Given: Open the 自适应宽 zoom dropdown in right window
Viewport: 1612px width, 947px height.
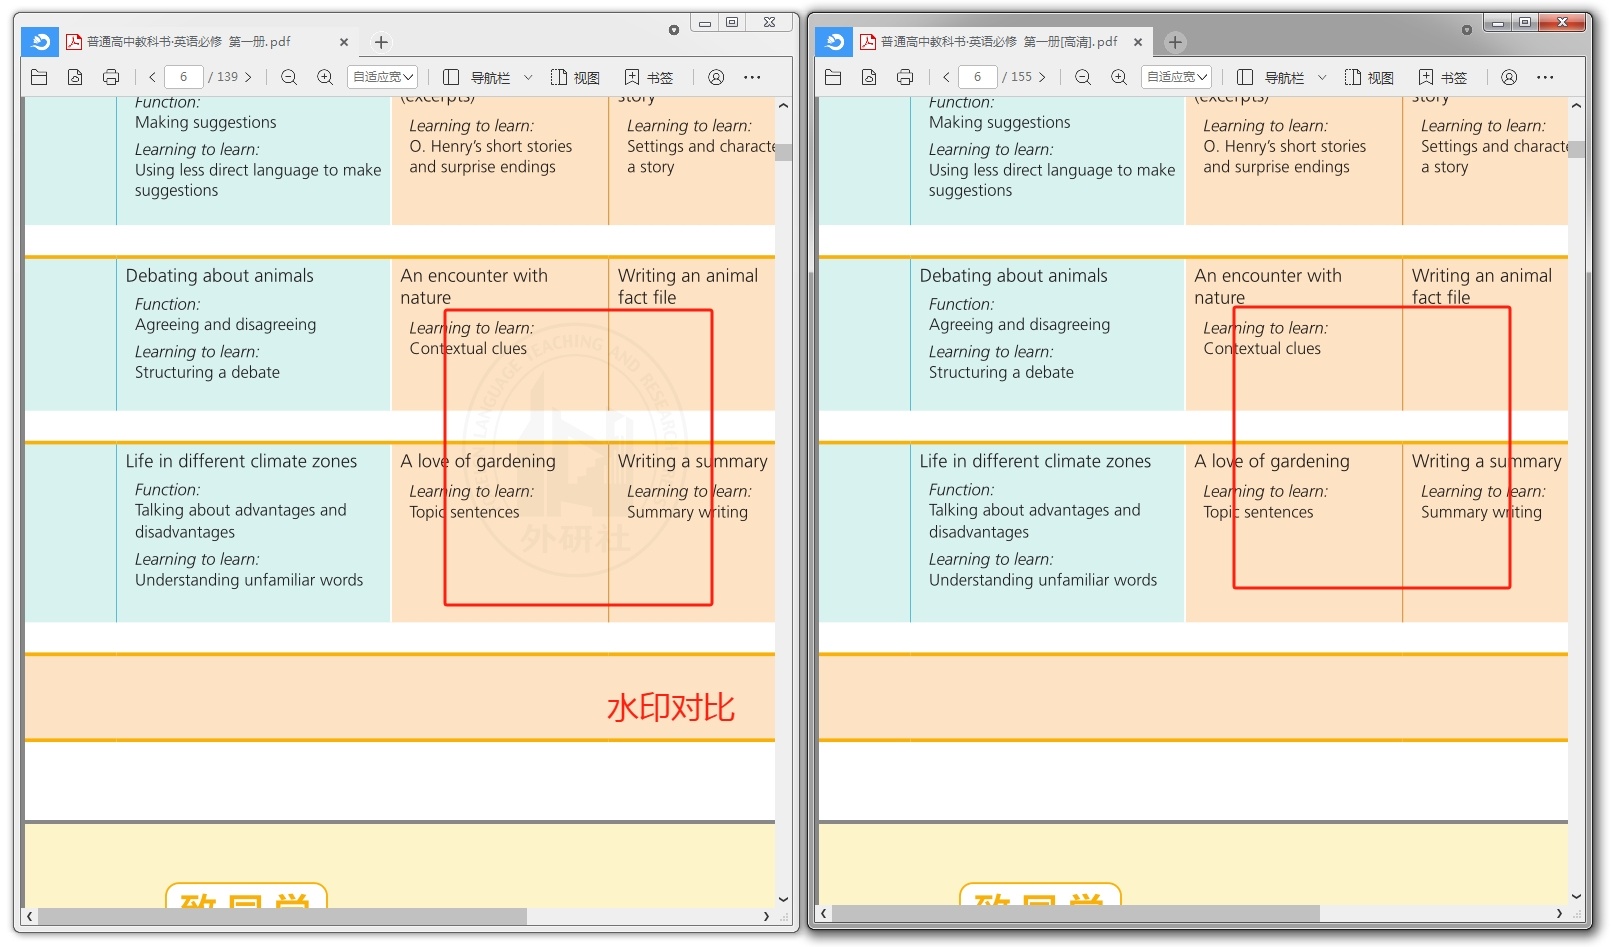Looking at the screenshot, I should coord(1176,77).
